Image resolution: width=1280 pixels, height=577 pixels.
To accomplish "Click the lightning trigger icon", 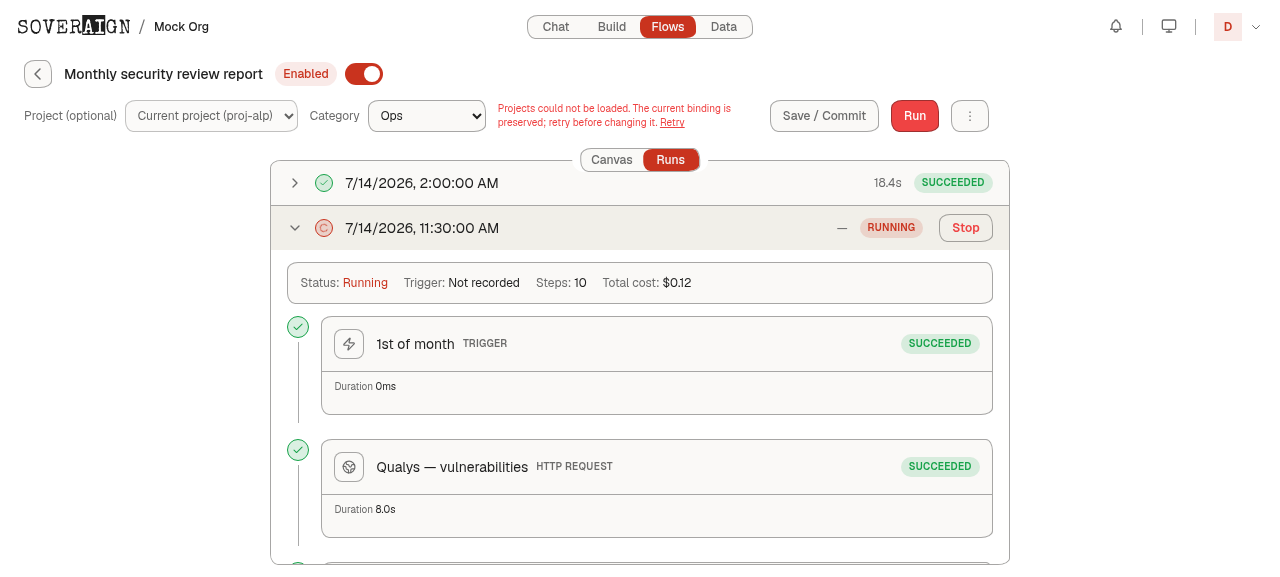I will (x=349, y=344).
